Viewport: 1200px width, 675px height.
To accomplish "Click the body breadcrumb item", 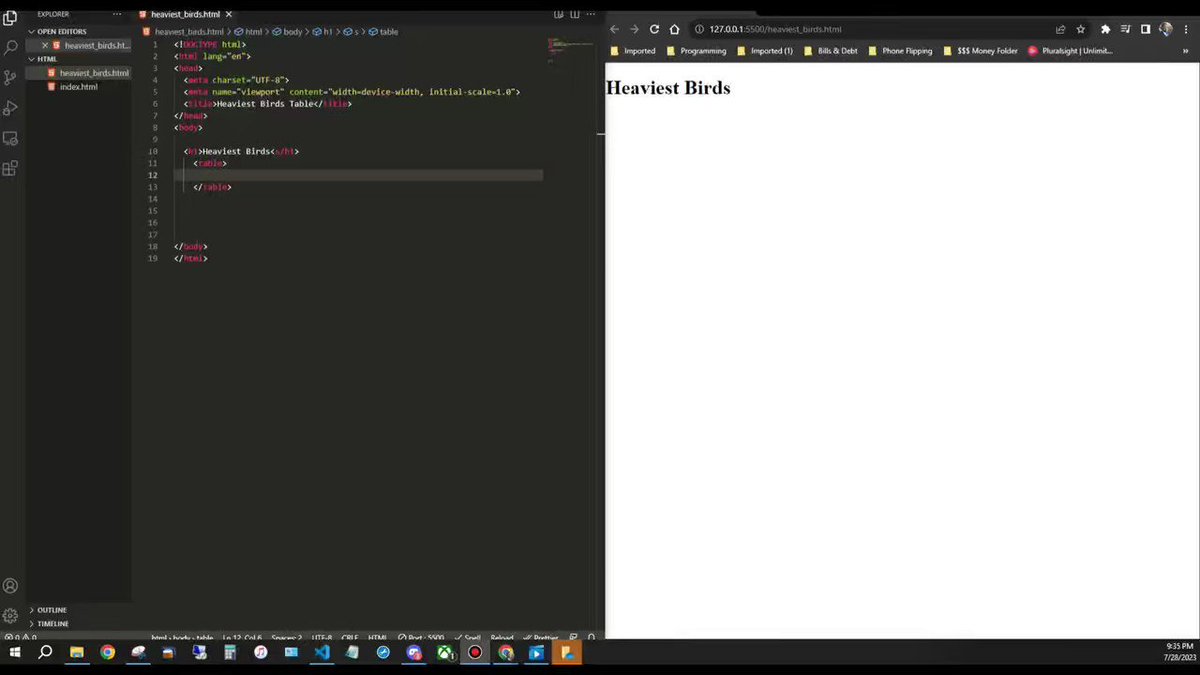I will [x=288, y=32].
